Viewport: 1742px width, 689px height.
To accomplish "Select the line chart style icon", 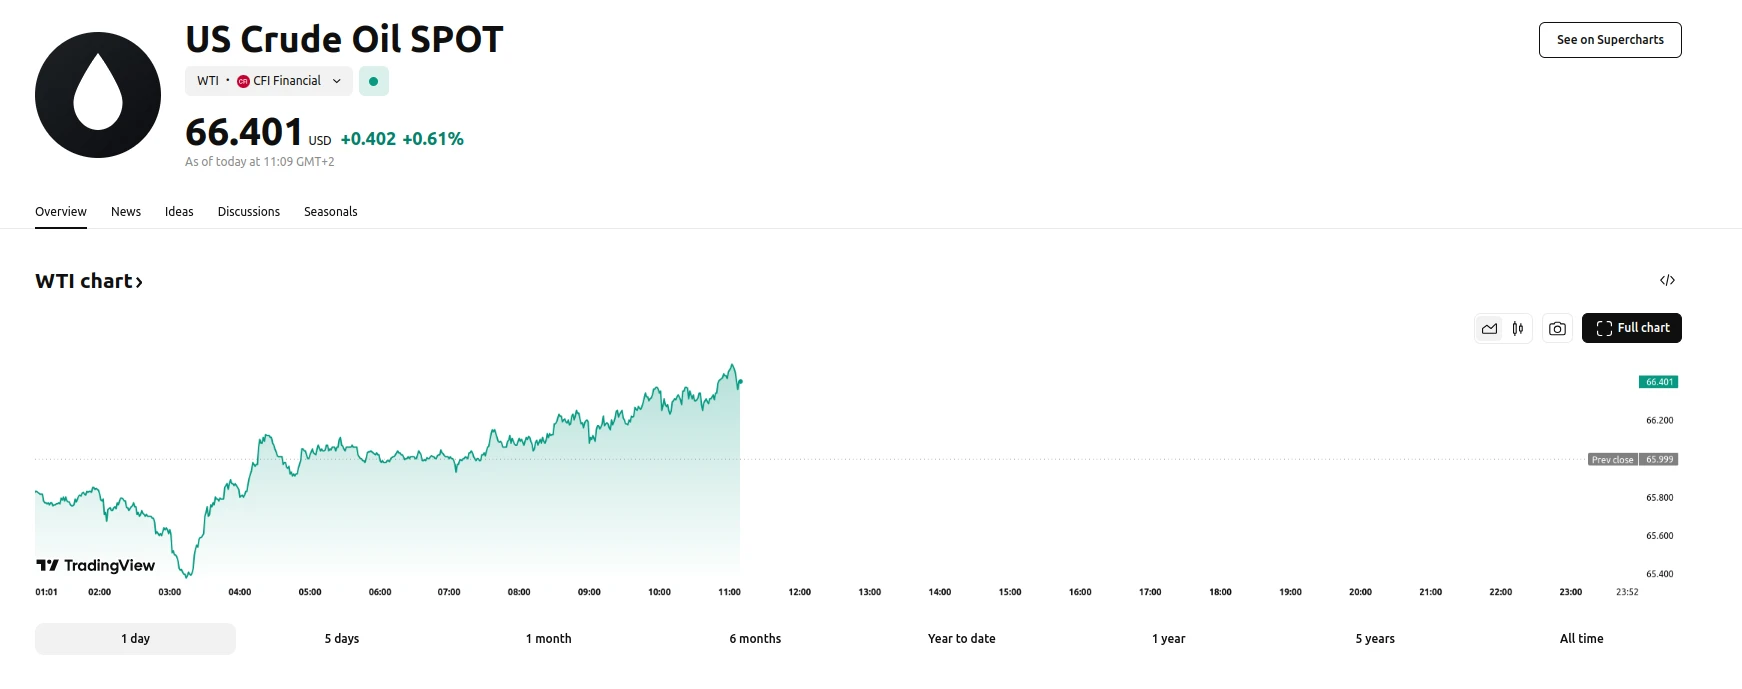I will coord(1489,328).
